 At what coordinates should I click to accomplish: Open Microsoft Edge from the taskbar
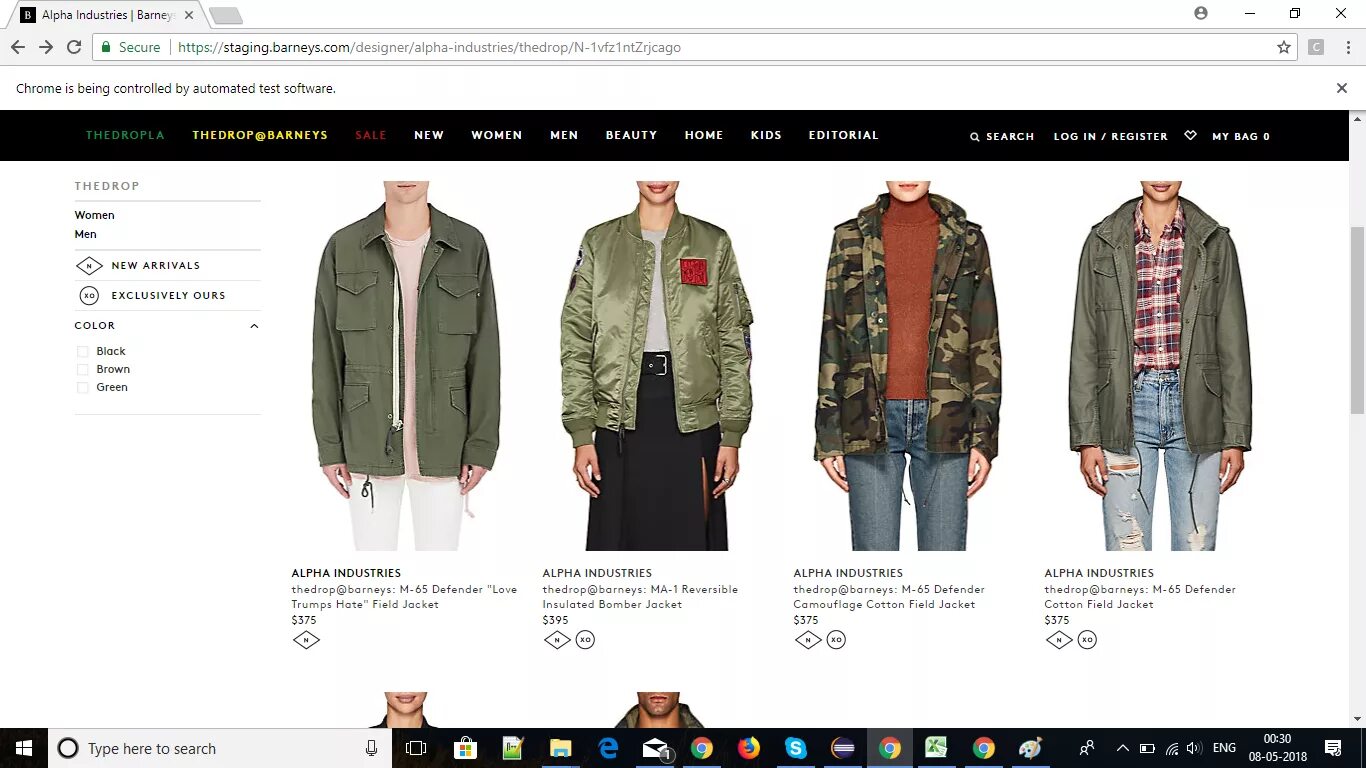point(608,748)
